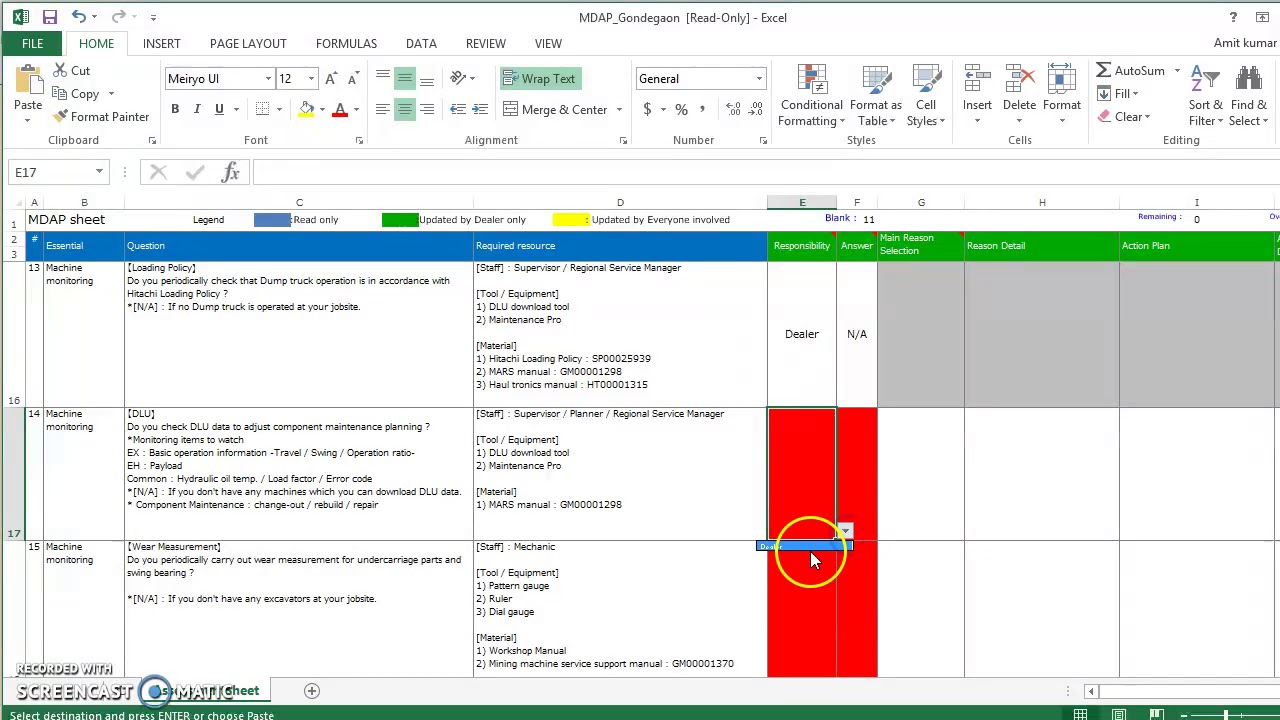Toggle Italic formatting
The width and height of the screenshot is (1280, 720).
tap(197, 109)
